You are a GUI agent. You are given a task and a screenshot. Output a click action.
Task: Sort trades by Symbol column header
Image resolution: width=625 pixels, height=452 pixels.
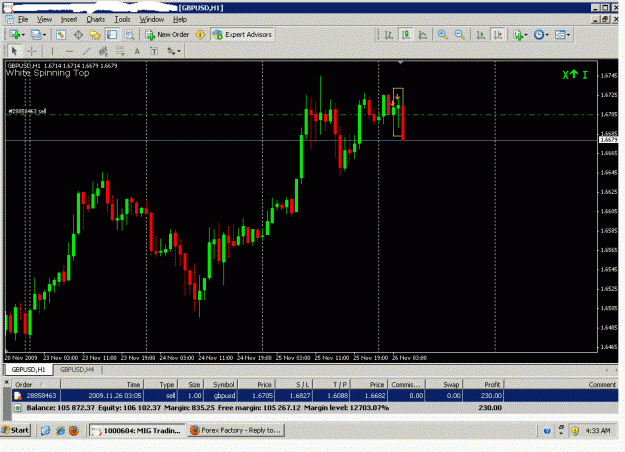221,385
